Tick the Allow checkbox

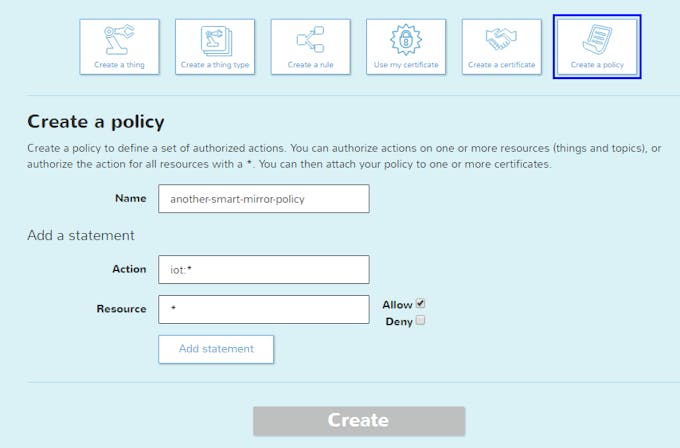(420, 303)
